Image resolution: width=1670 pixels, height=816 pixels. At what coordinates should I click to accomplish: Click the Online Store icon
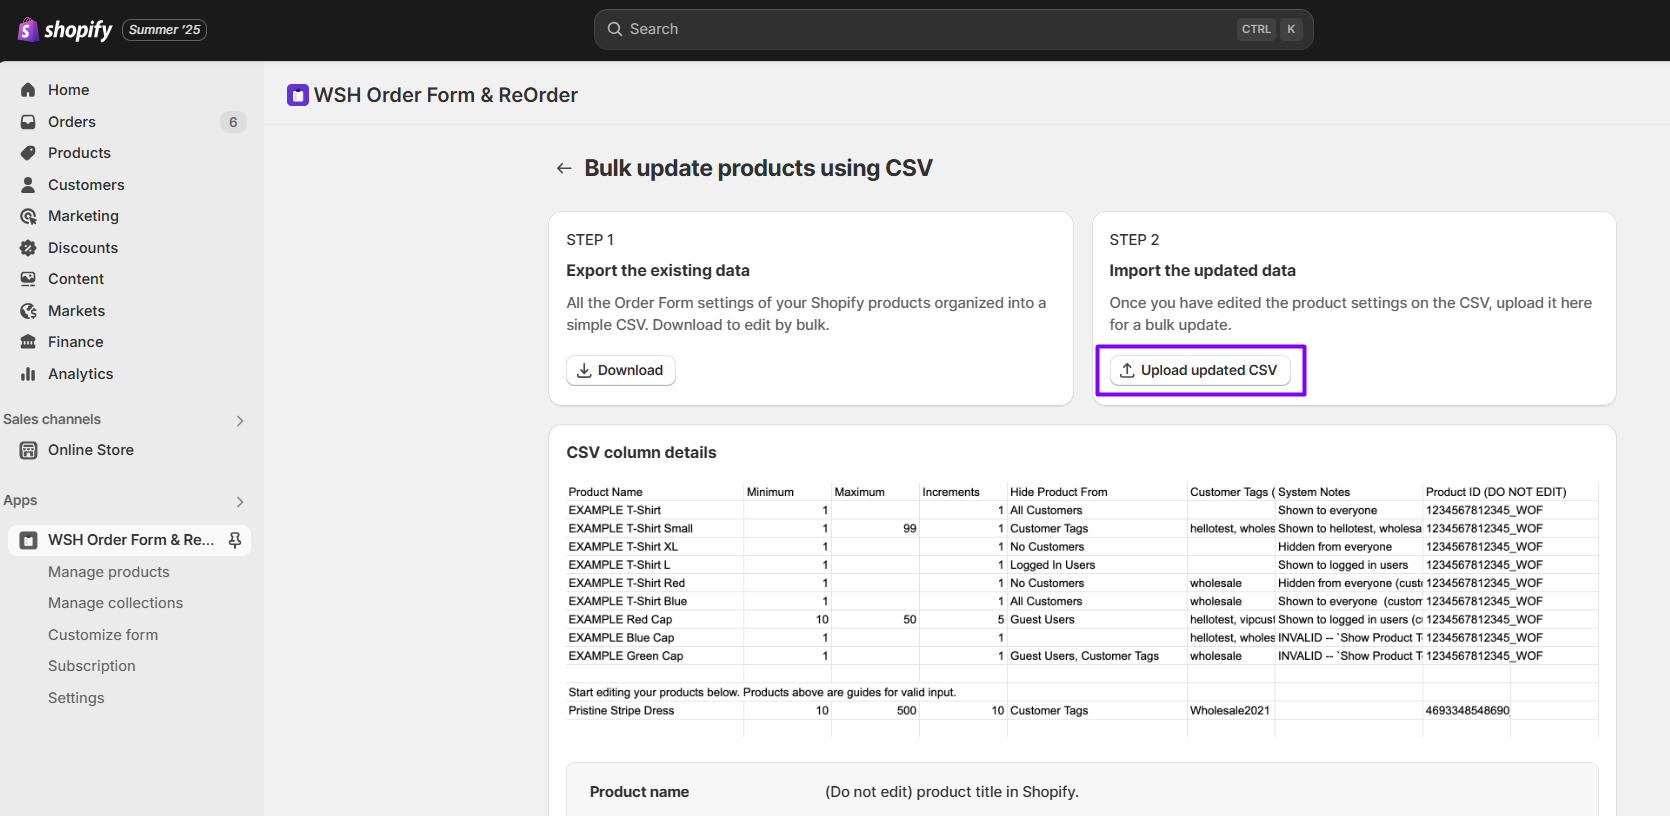coord(28,450)
